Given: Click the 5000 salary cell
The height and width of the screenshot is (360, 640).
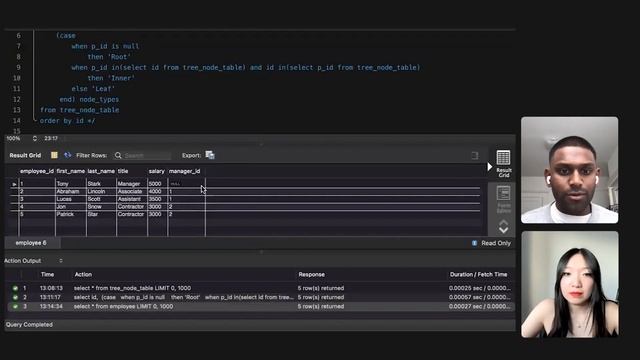Looking at the screenshot, I should [x=158, y=184].
